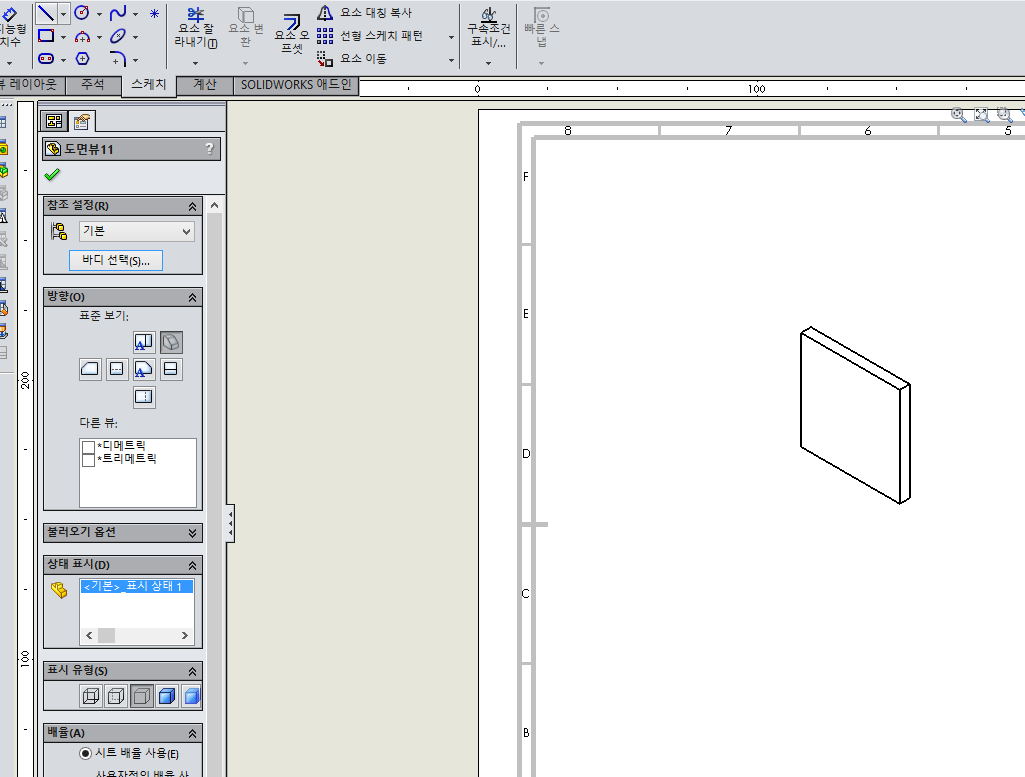Click 요소 대칭 복사 mirror entities

(365, 12)
